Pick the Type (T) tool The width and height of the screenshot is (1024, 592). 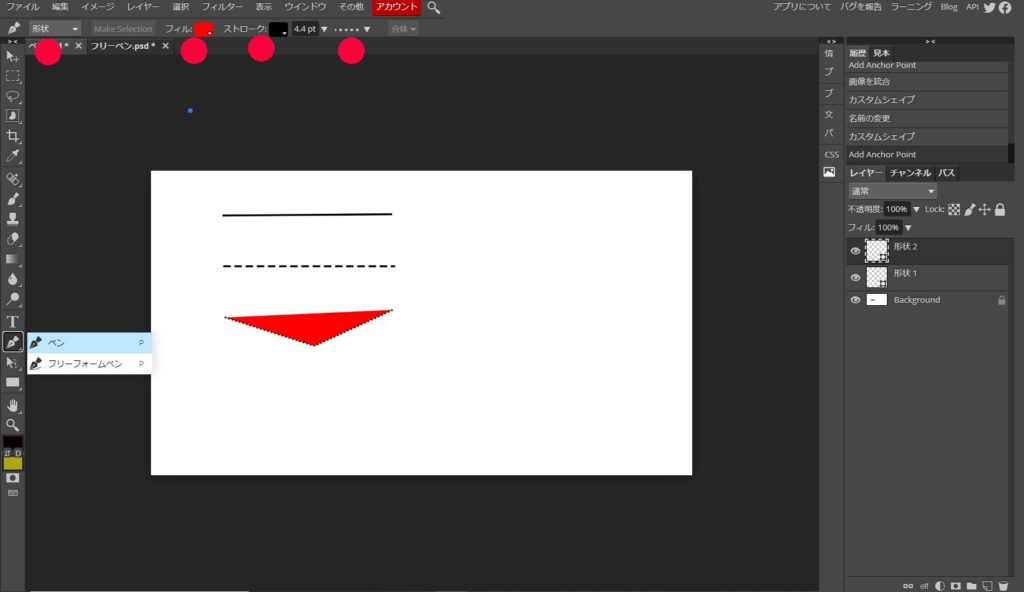tap(13, 321)
